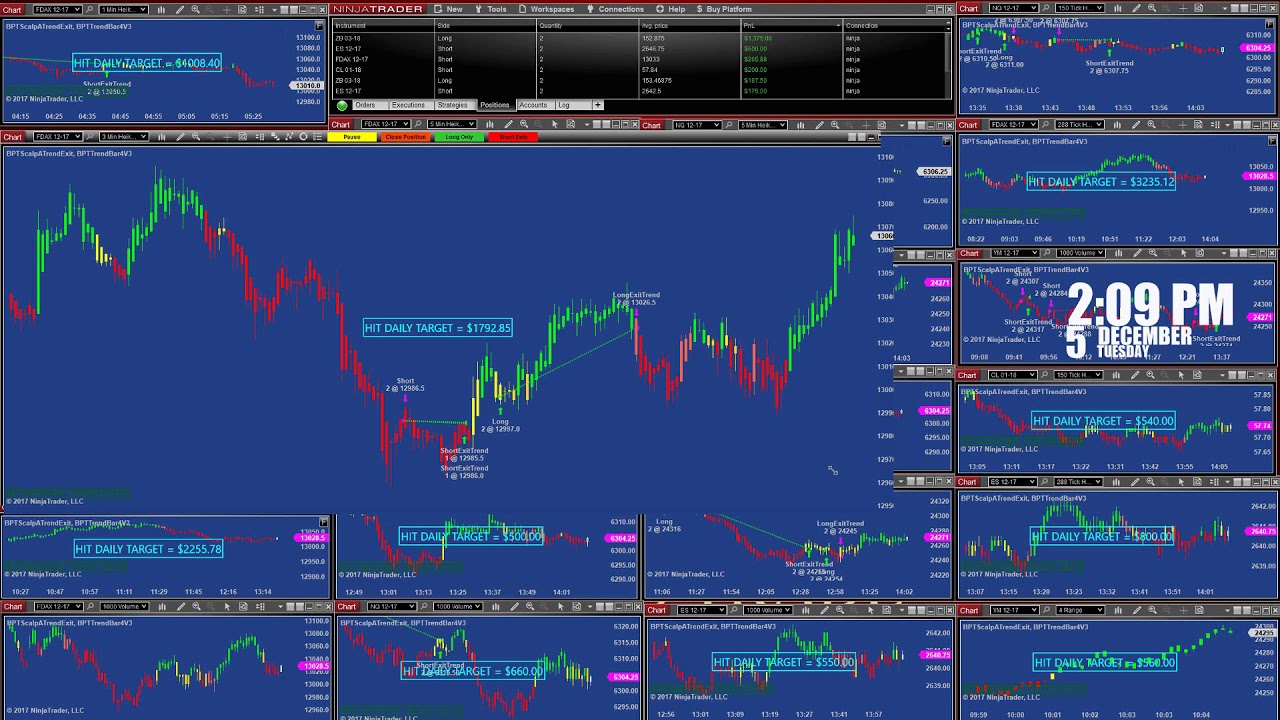The width and height of the screenshot is (1280, 720).
Task: Zoom in on the 5 Min NQ chart
Action: (835, 125)
